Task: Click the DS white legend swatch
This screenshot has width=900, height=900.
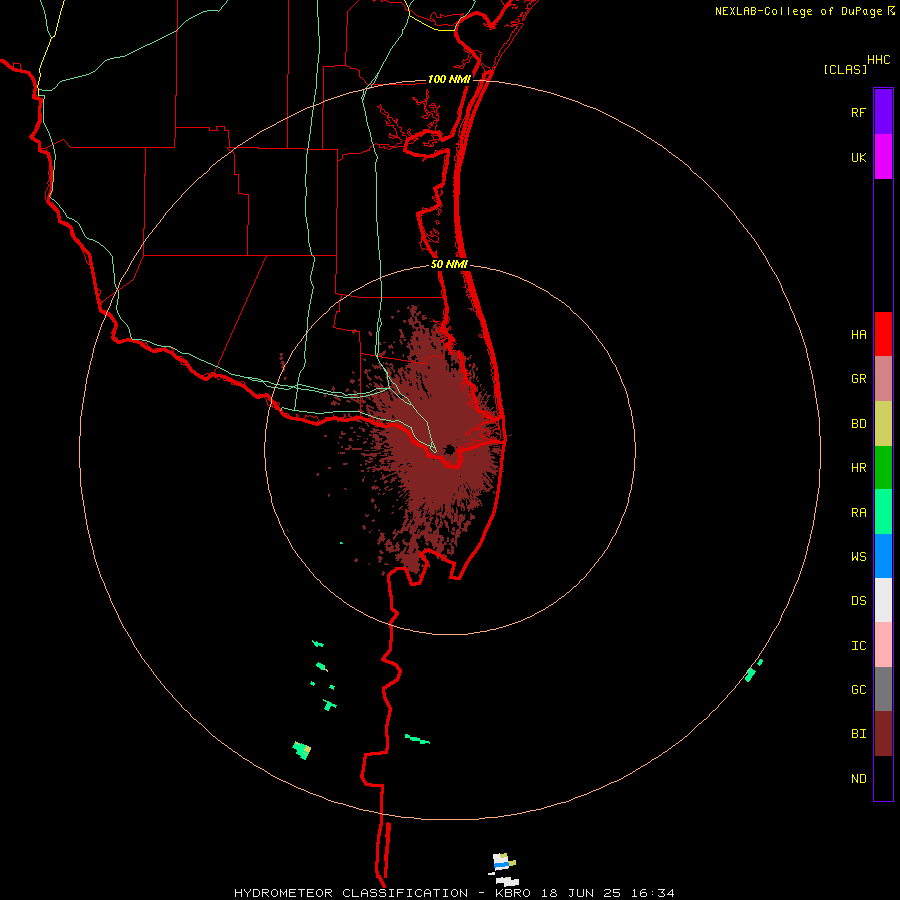Action: (883, 600)
